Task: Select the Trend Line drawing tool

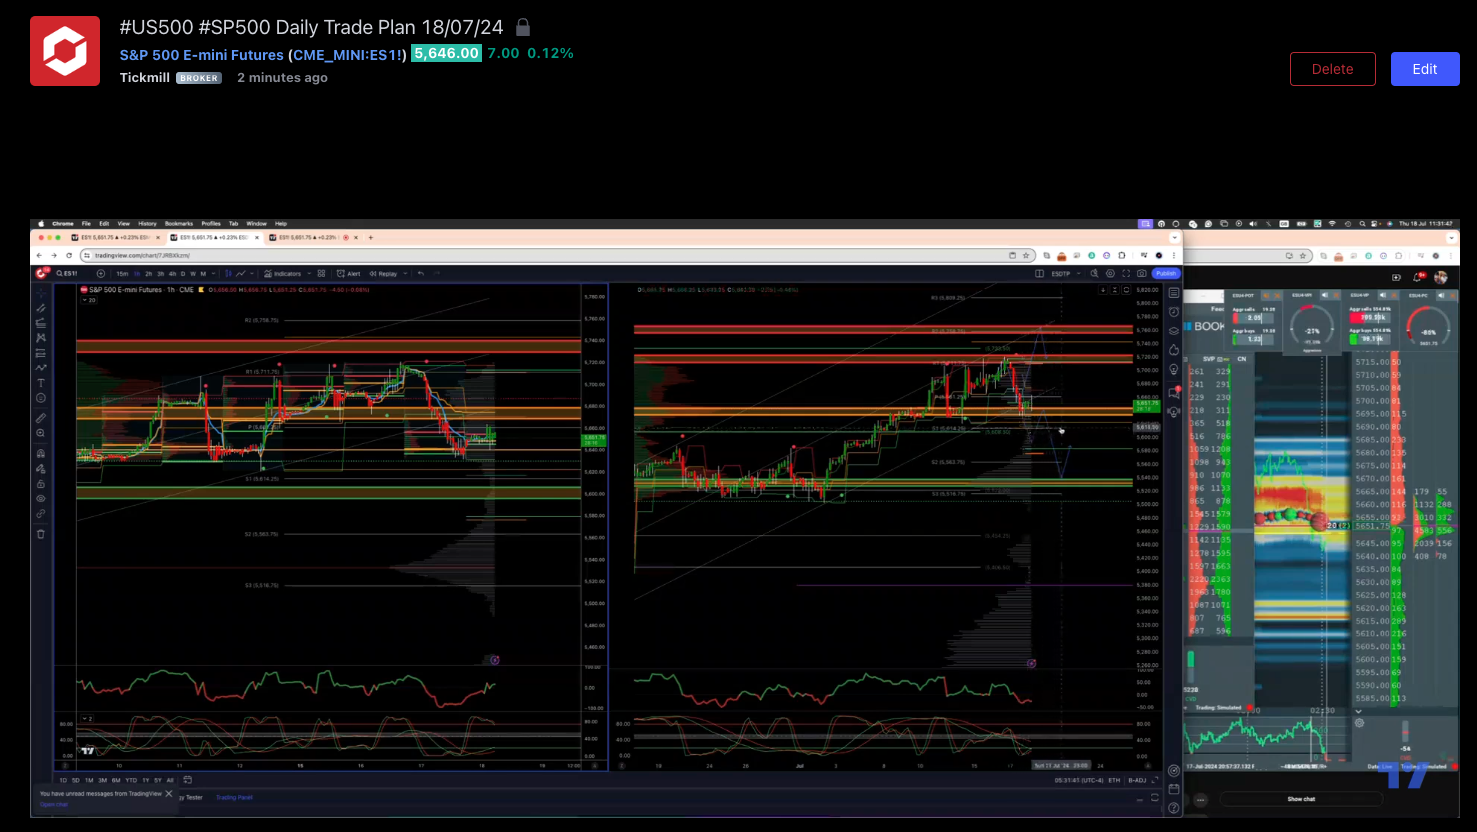Action: click(x=41, y=308)
